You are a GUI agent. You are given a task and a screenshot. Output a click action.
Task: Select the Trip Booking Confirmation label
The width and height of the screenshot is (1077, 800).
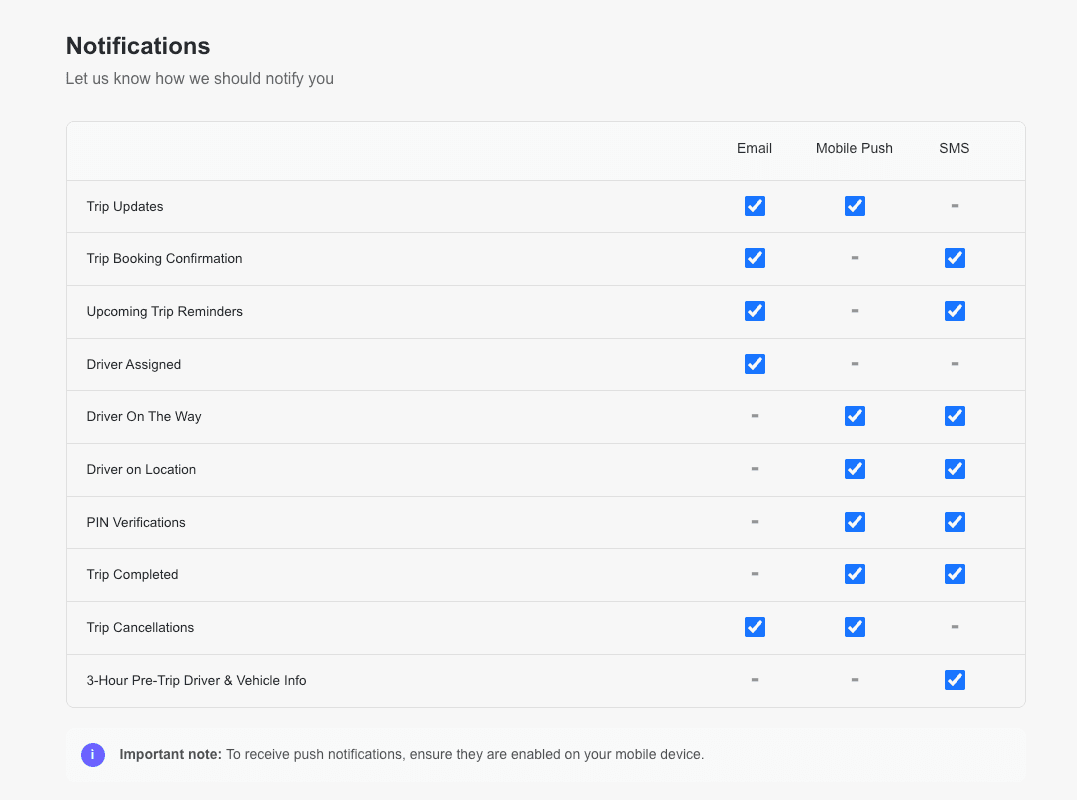(164, 259)
